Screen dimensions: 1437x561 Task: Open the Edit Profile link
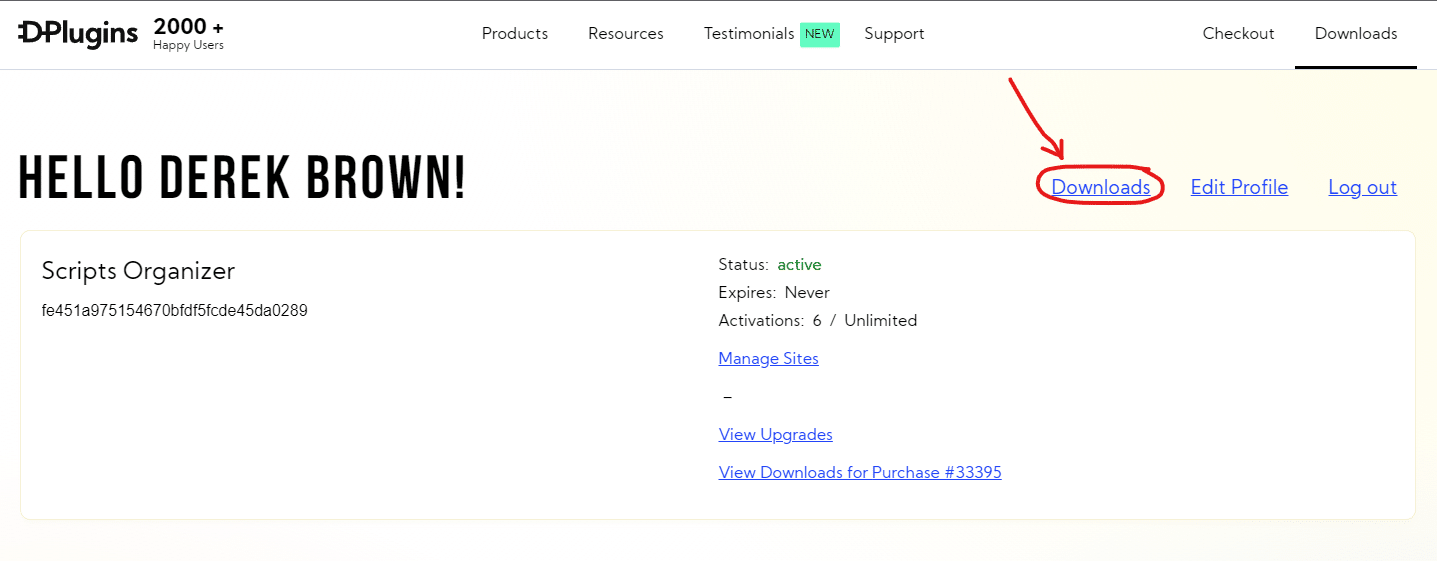click(1239, 187)
